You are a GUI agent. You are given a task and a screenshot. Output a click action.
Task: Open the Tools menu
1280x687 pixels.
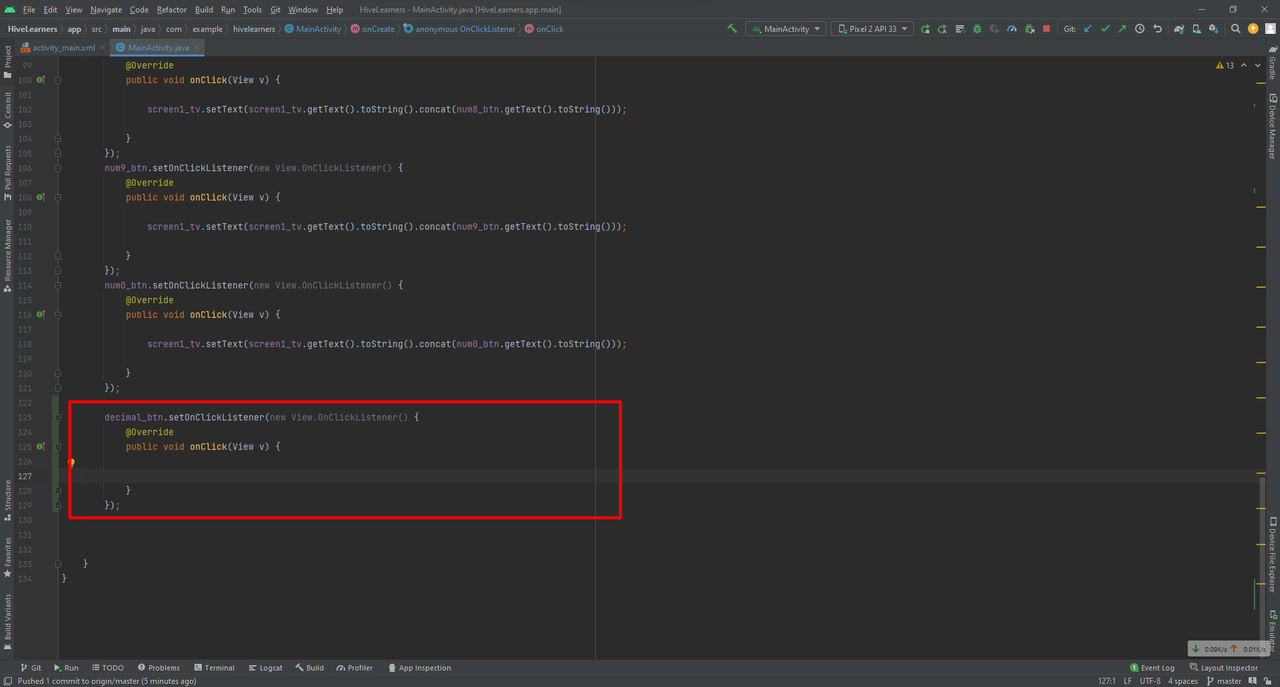252,9
